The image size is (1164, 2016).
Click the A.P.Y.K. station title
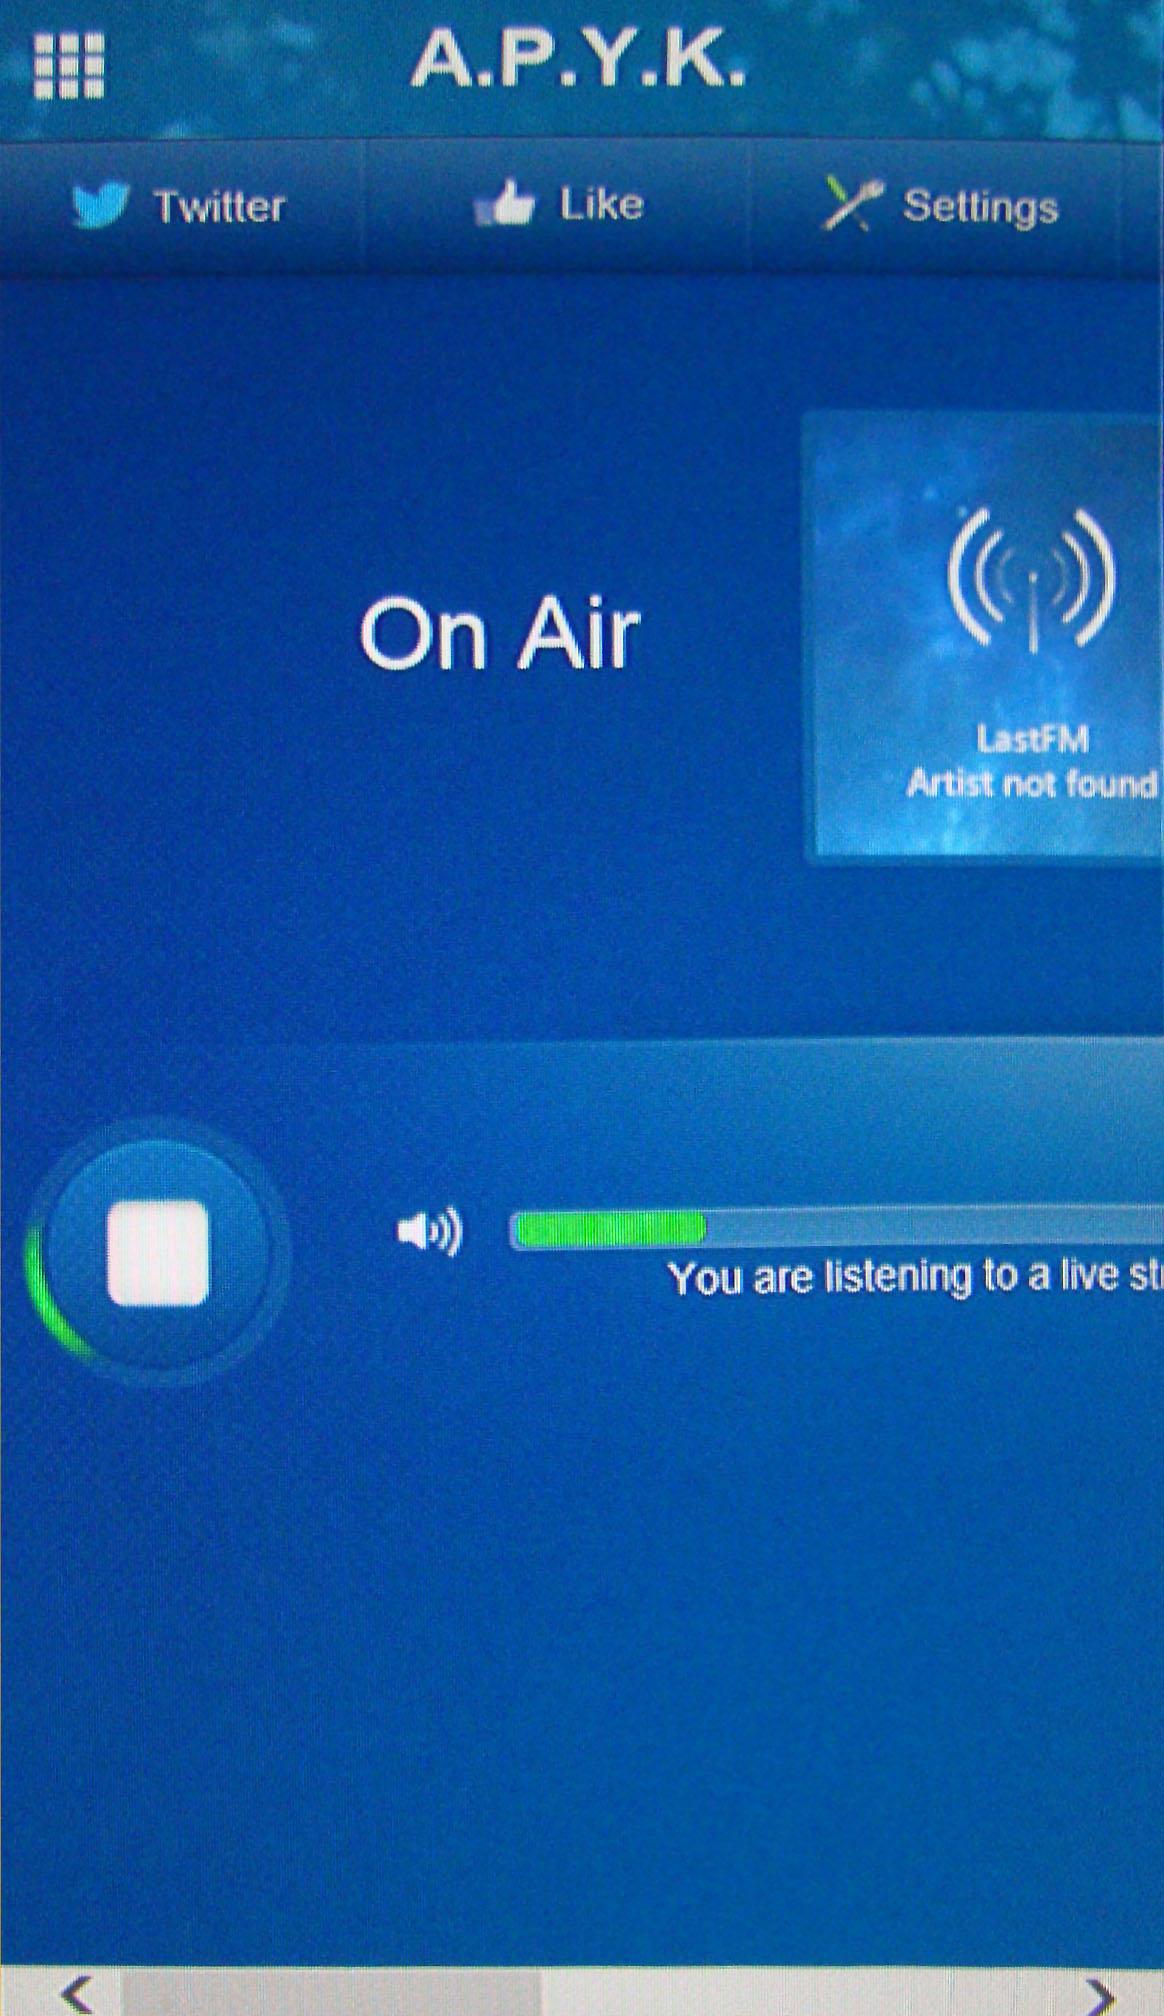[578, 60]
